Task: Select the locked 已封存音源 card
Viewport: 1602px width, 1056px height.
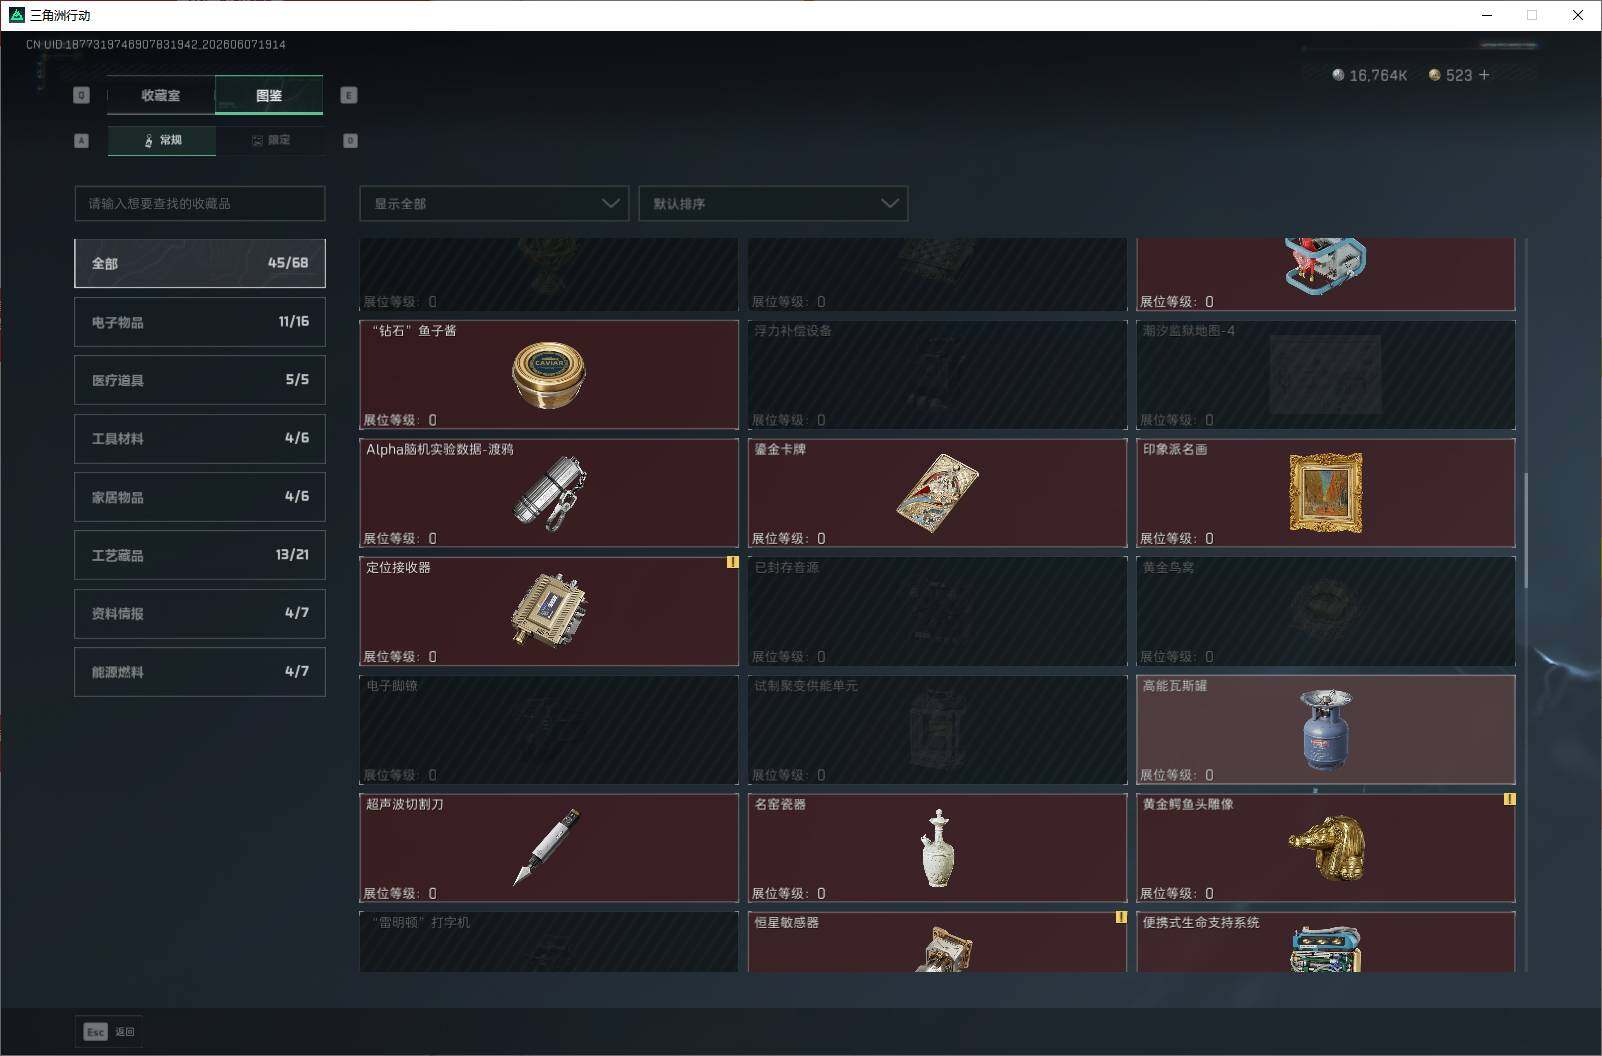Action: tap(937, 611)
